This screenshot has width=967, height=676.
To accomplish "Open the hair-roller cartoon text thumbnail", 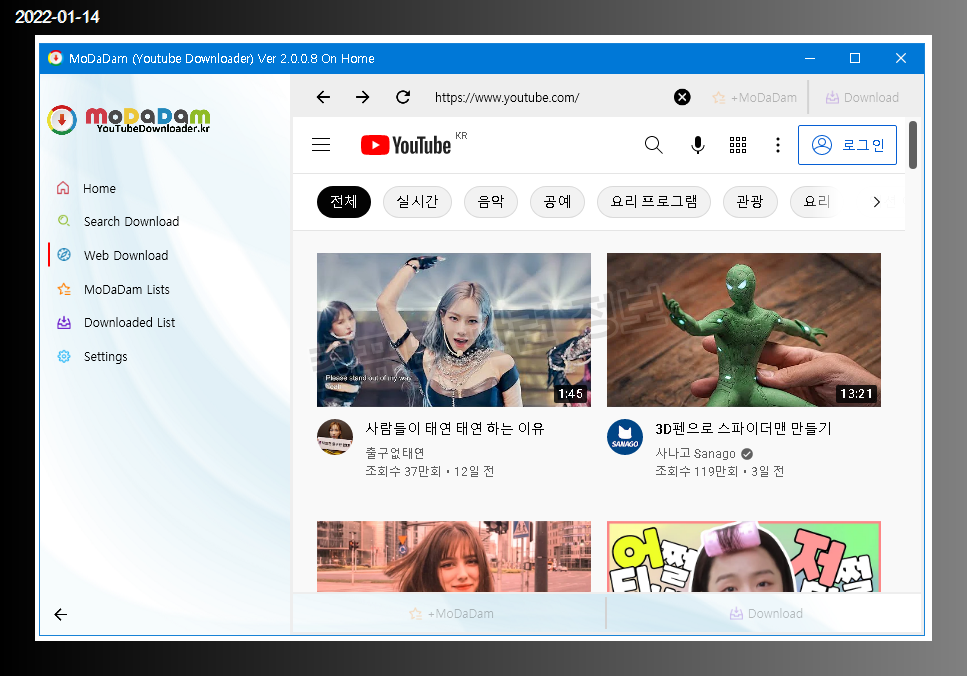I will point(744,556).
